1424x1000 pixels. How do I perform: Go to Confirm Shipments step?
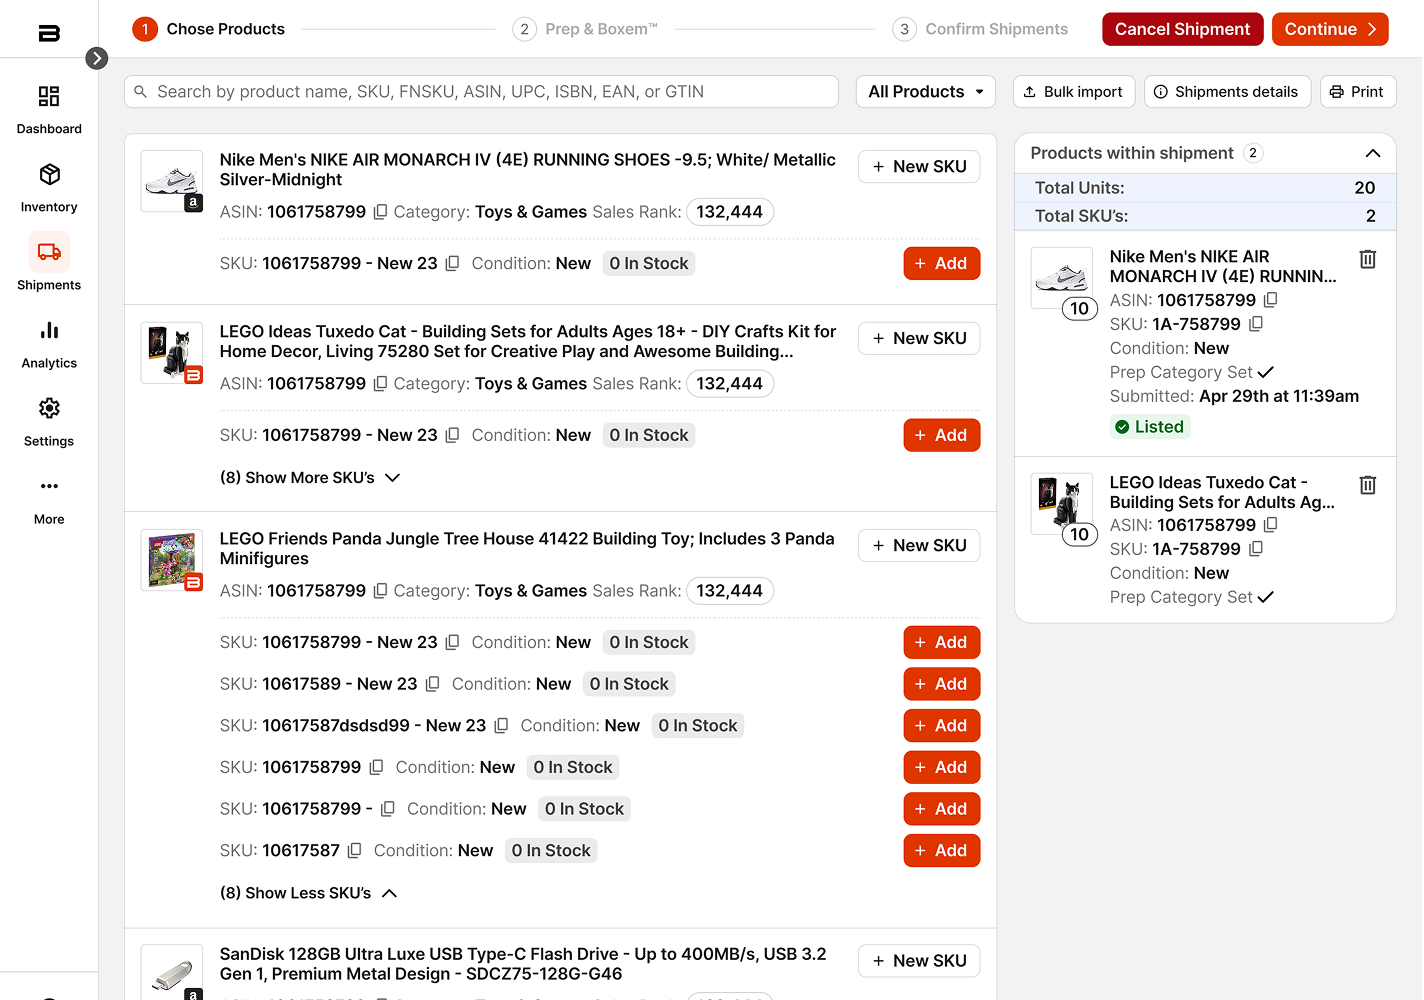click(980, 29)
